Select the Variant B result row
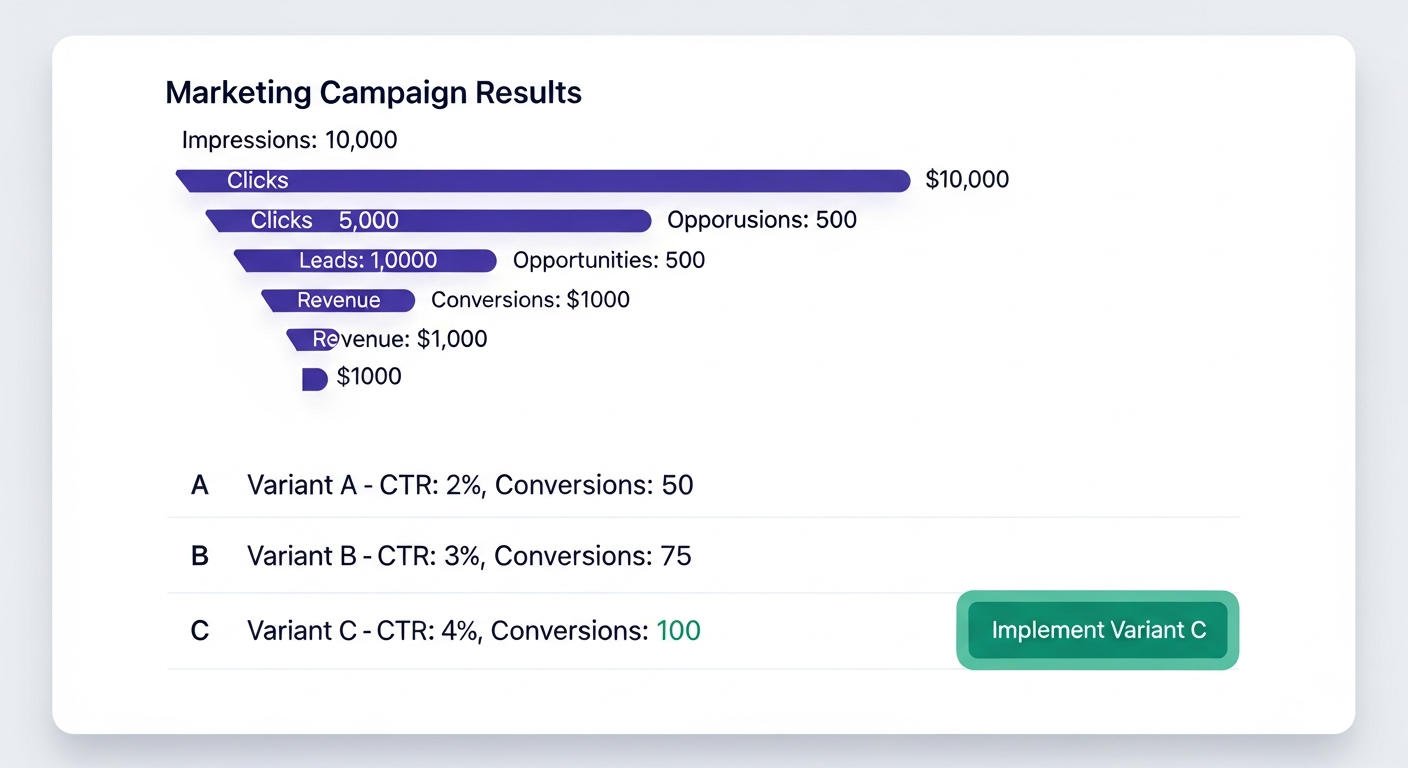 point(703,555)
